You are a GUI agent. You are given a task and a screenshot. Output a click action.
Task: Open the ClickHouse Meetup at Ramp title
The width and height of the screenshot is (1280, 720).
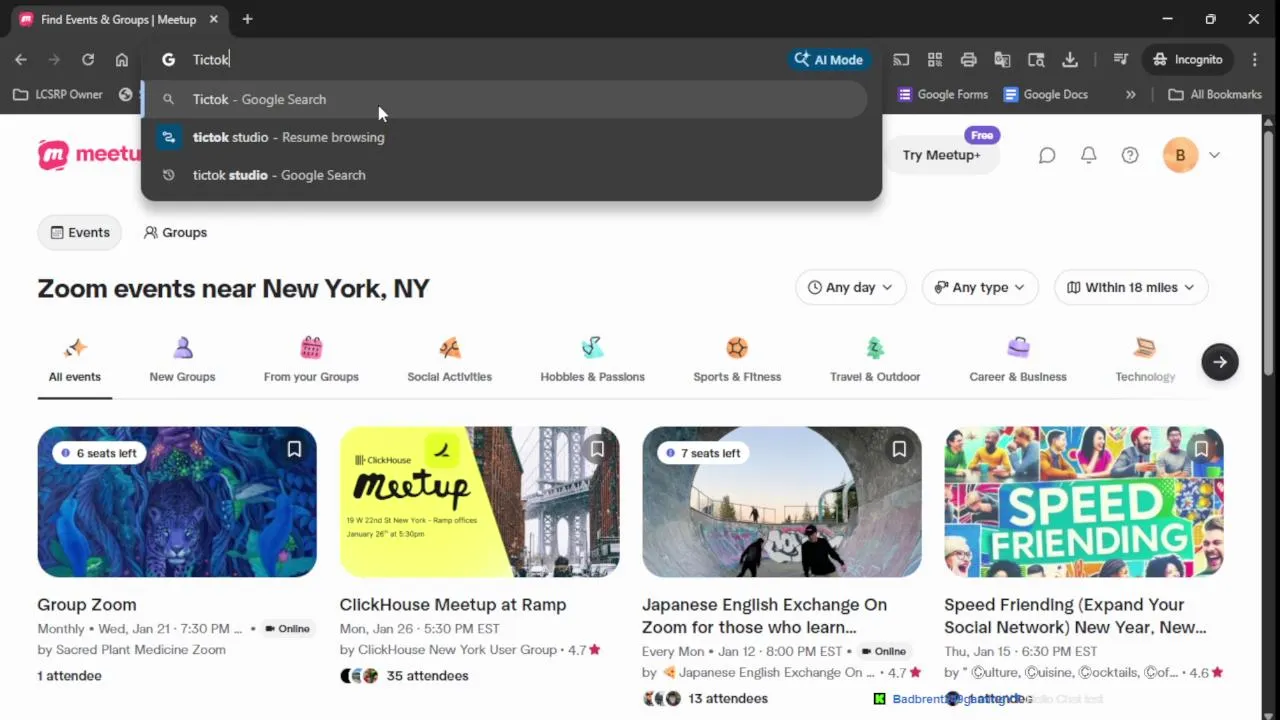(453, 604)
